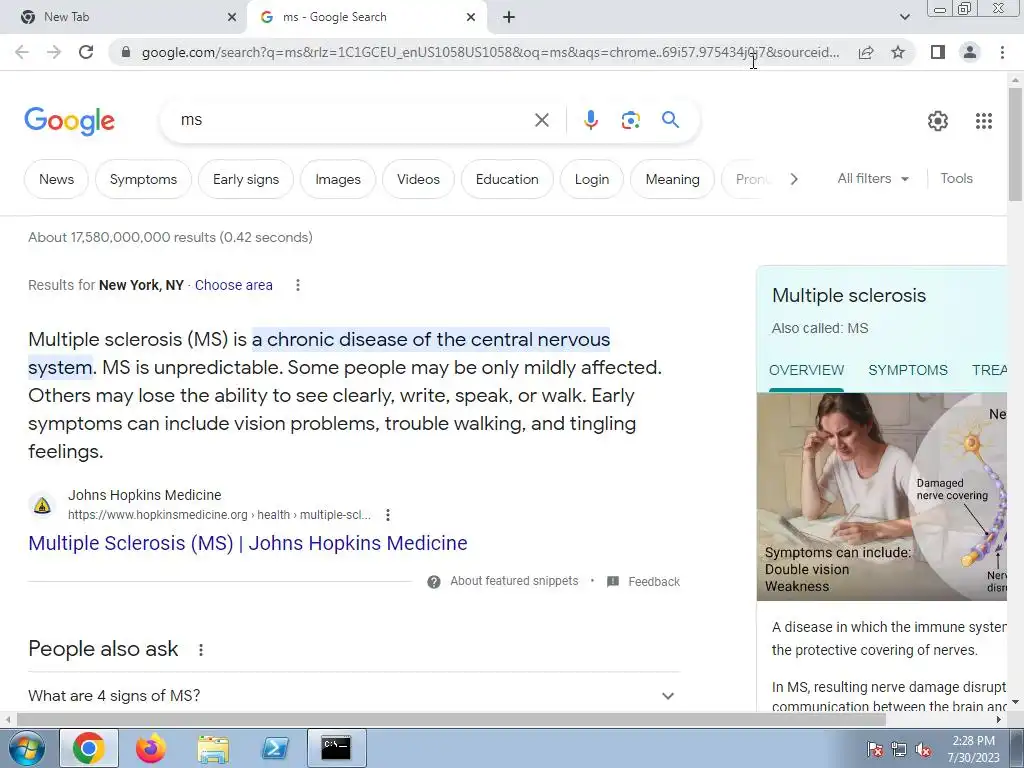This screenshot has height=768, width=1024.
Task: Share this page from the address bar
Action: 866,52
